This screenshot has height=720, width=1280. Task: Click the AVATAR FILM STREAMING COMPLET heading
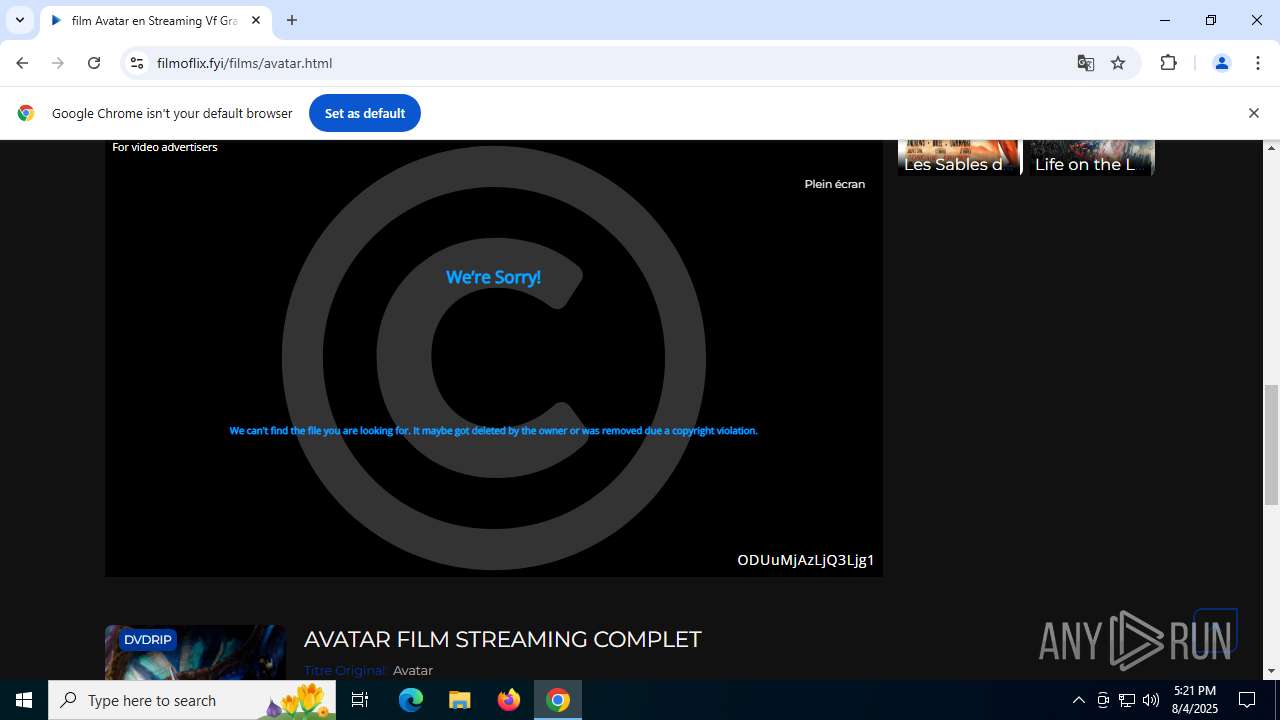(502, 639)
